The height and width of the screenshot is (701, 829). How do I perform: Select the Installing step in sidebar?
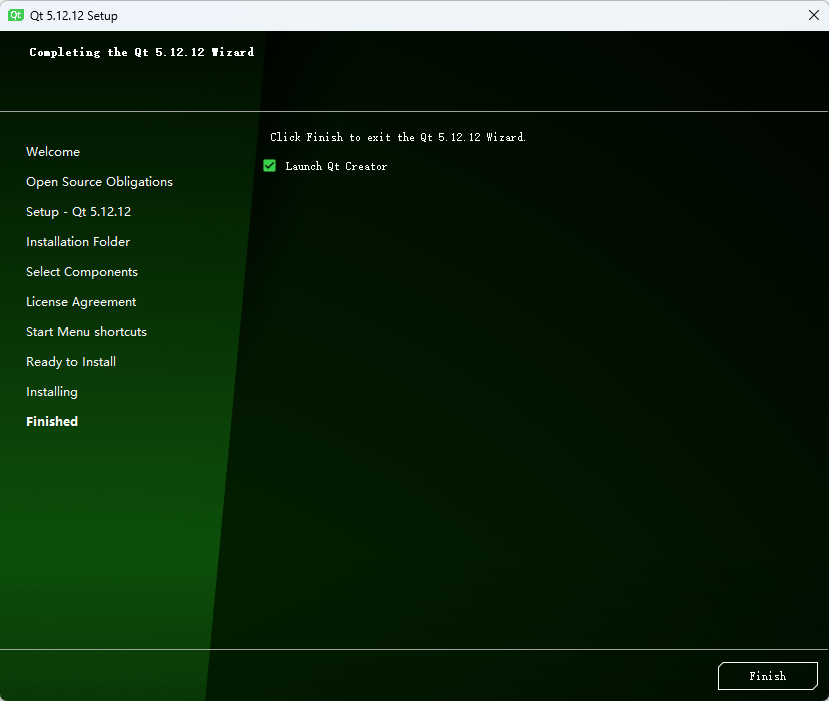point(52,392)
